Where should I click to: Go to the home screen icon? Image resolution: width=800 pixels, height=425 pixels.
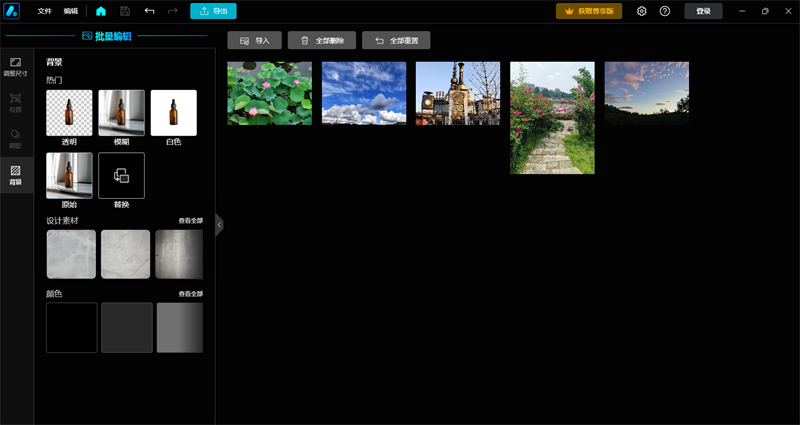[101, 11]
